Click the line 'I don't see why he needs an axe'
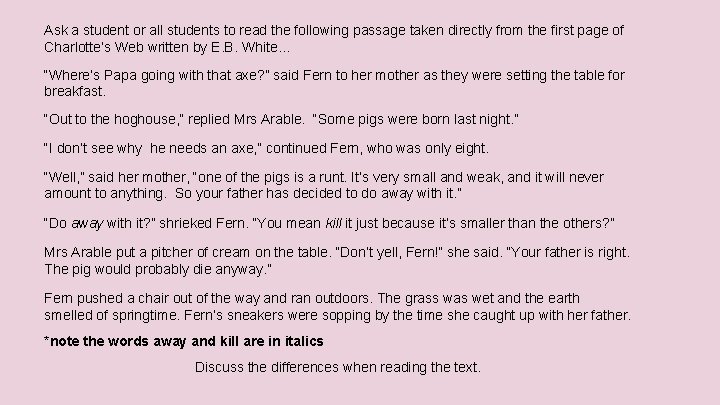The height and width of the screenshot is (405, 720). coord(266,148)
